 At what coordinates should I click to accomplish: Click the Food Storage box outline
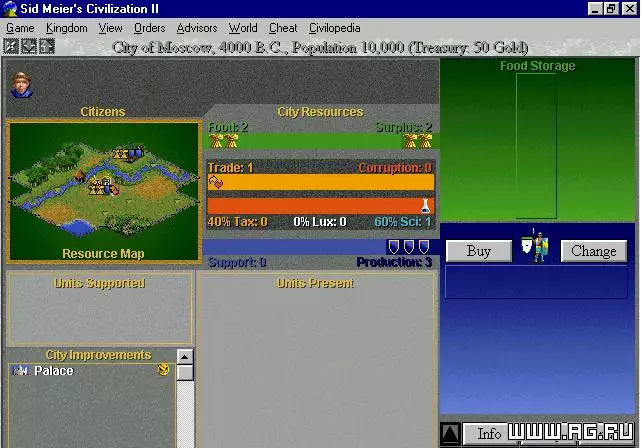(536, 146)
